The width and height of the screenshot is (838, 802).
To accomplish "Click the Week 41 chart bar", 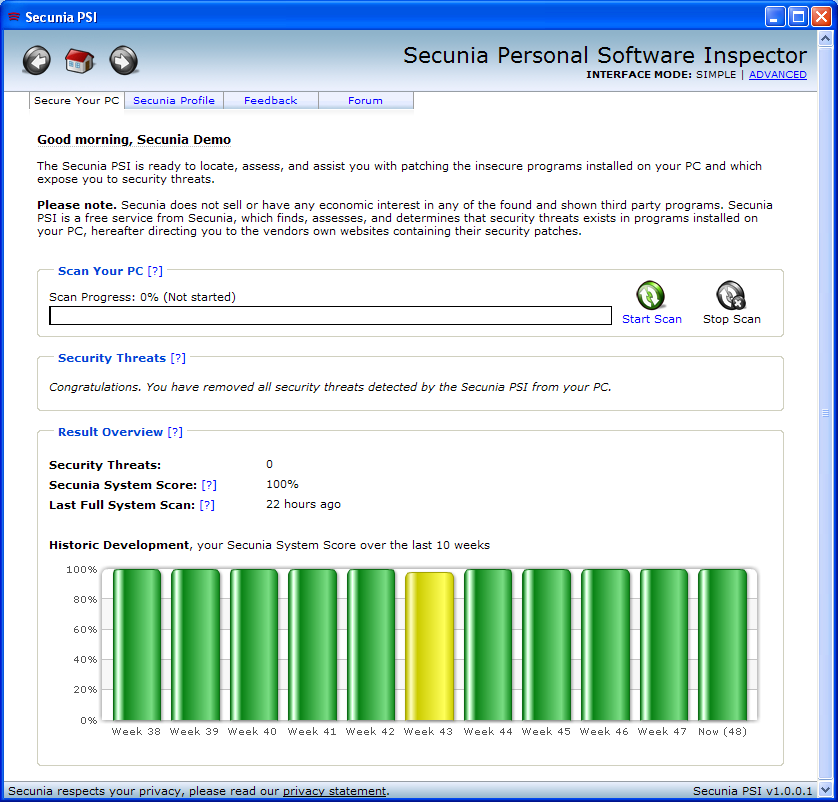I will 312,645.
